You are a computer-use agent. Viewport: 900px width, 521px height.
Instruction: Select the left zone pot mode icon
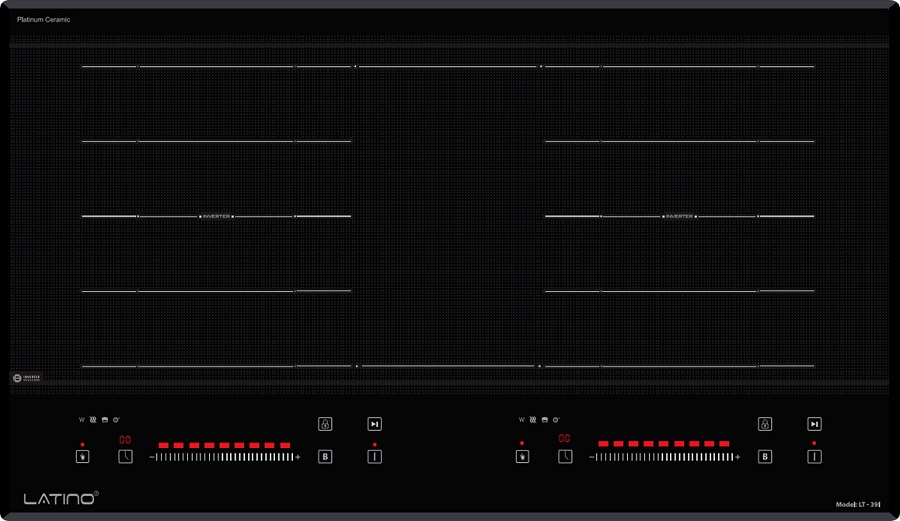click(x=104, y=420)
